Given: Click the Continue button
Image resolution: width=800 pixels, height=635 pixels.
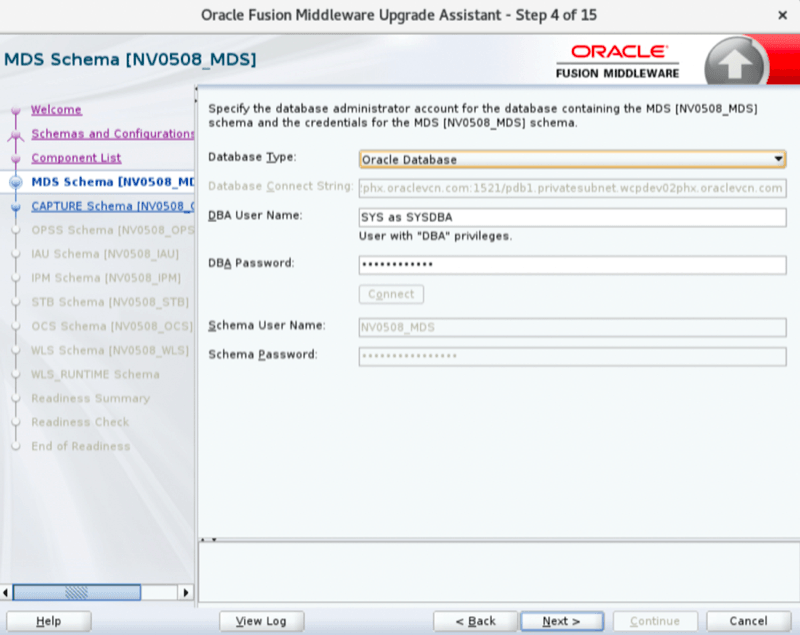Looking at the screenshot, I should [655, 621].
